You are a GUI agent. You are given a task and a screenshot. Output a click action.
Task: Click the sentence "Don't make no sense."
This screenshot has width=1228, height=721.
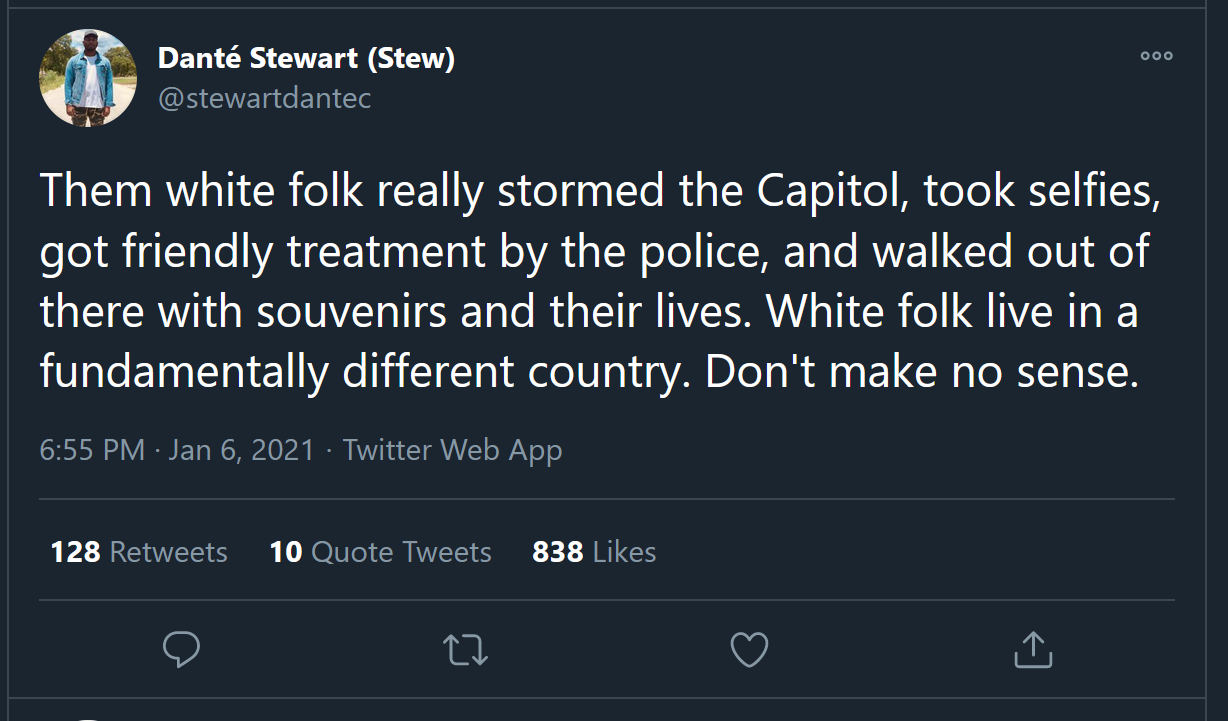922,373
